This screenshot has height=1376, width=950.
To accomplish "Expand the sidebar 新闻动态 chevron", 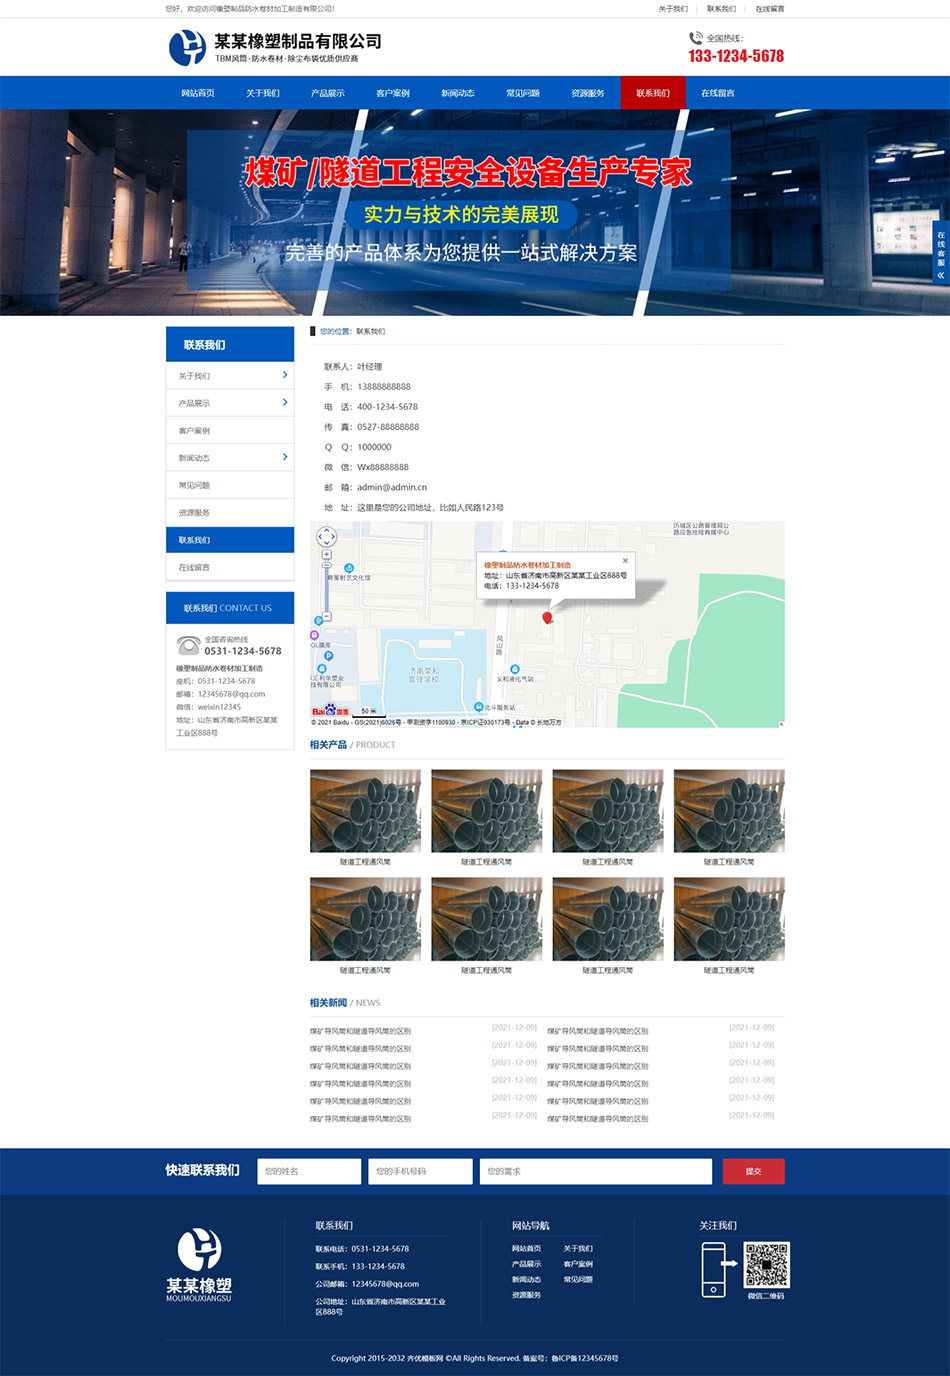I will coord(285,457).
